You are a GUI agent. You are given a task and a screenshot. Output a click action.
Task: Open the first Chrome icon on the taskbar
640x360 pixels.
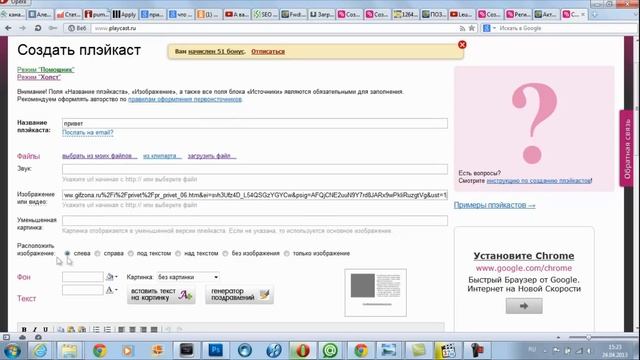coord(99,351)
